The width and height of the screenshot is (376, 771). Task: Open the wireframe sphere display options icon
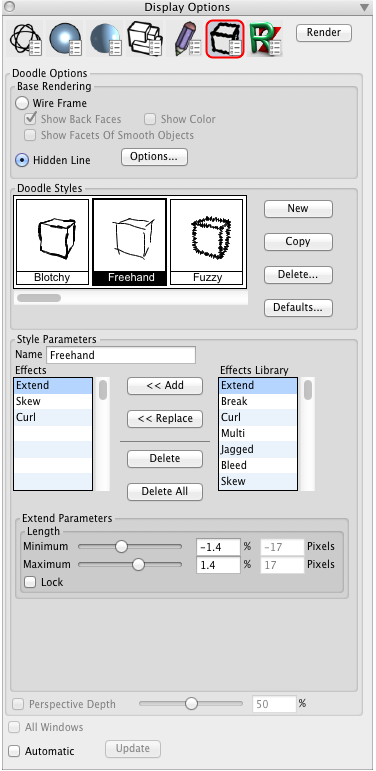25,39
